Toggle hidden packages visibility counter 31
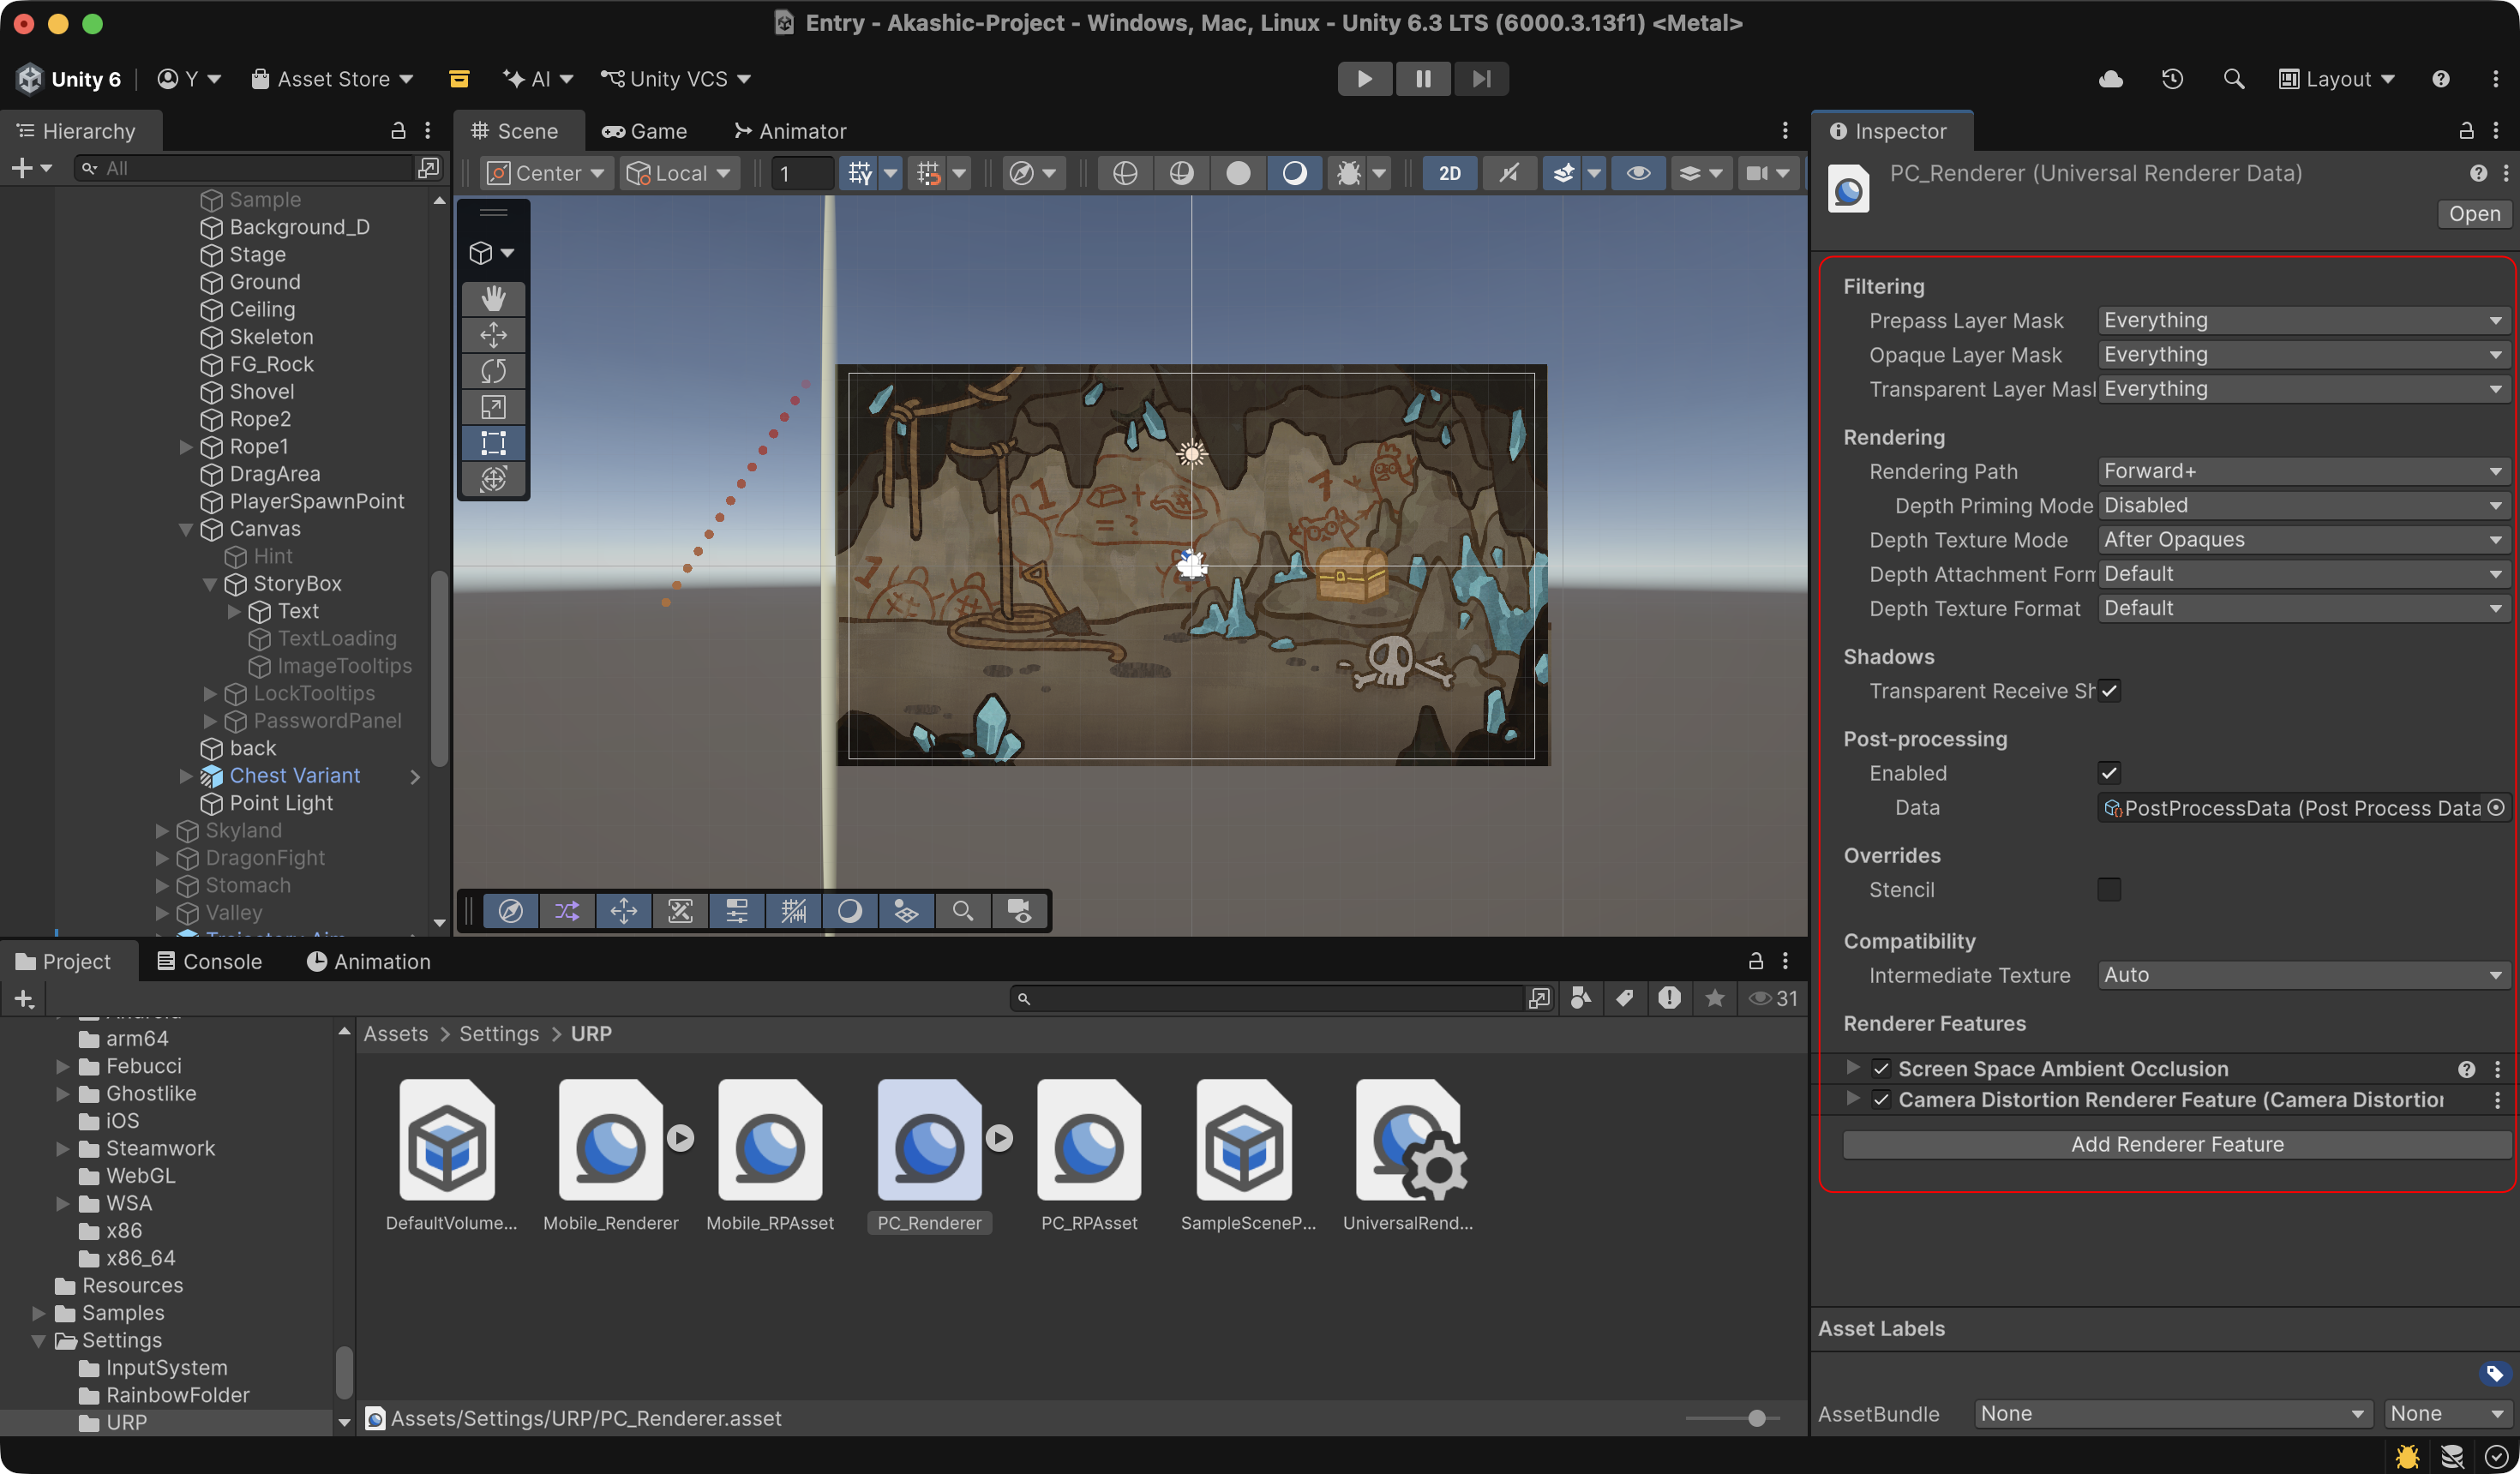 (1774, 998)
